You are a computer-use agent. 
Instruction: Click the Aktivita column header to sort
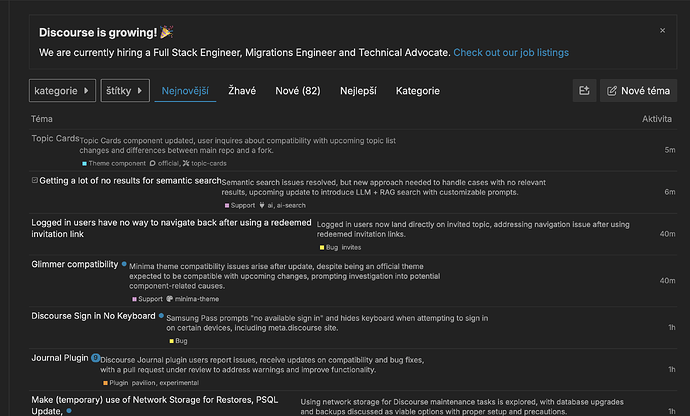coord(657,119)
